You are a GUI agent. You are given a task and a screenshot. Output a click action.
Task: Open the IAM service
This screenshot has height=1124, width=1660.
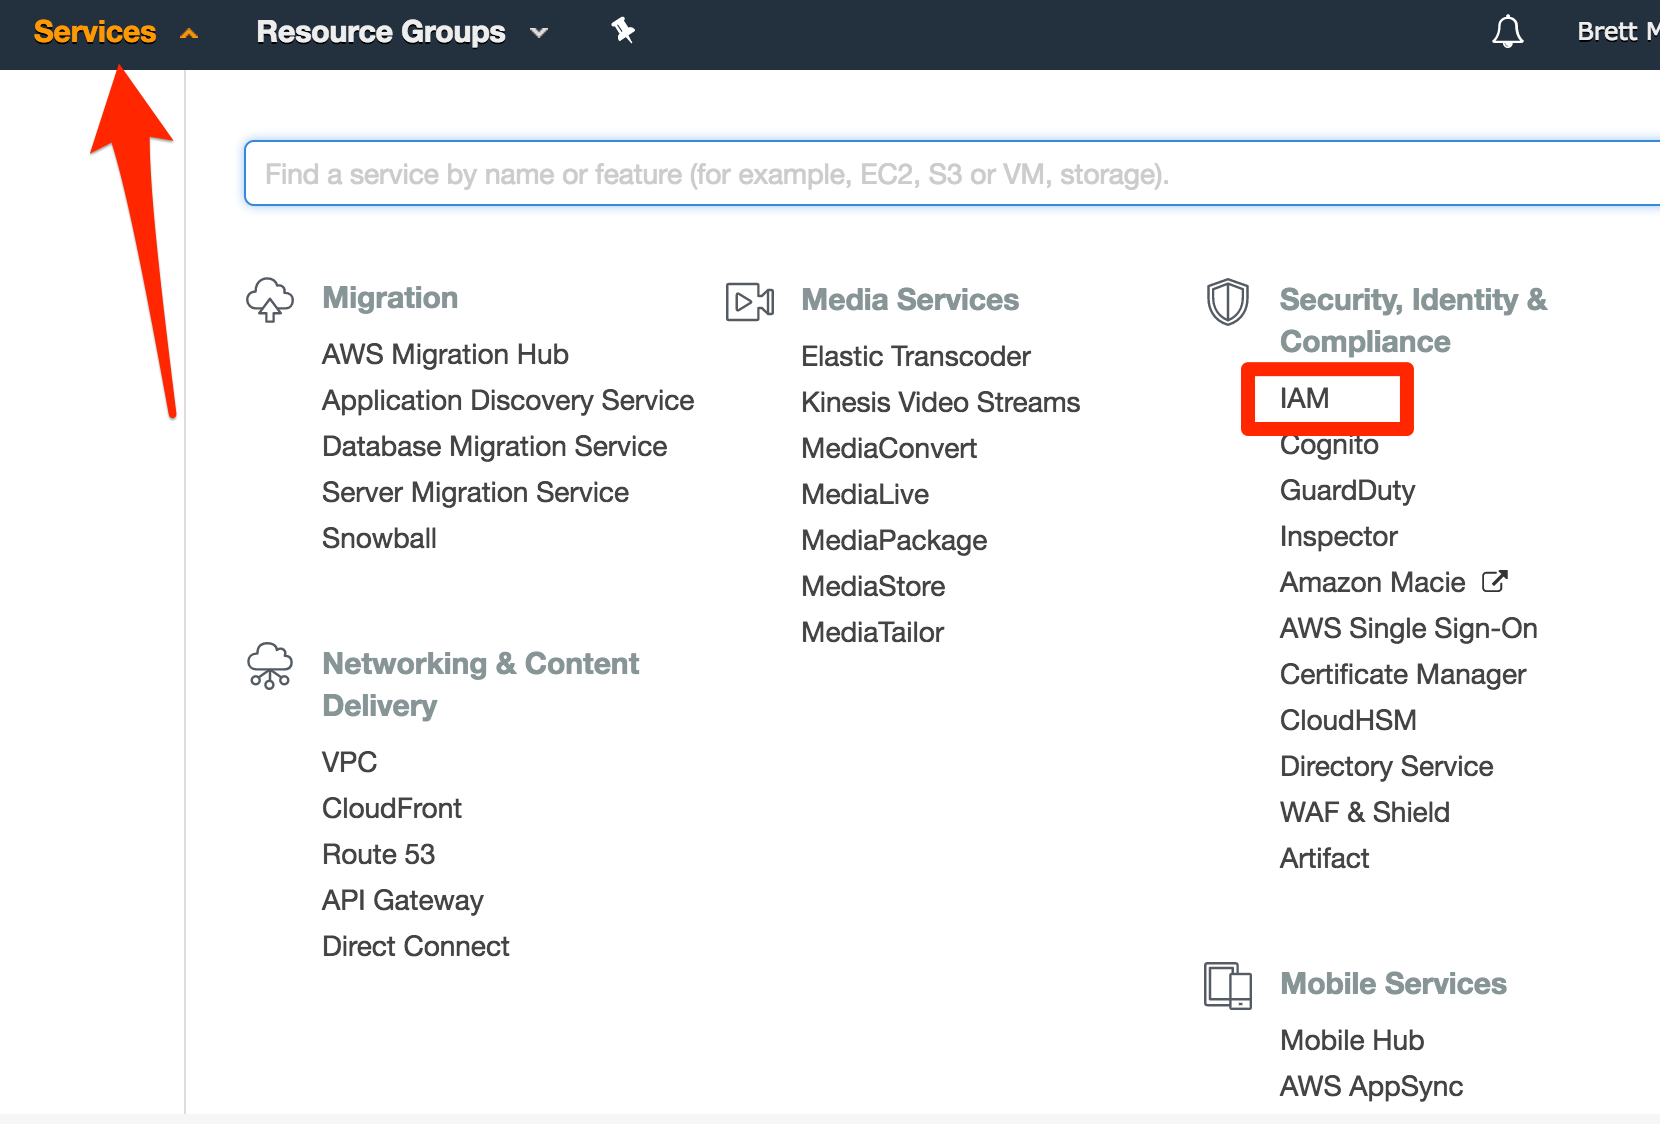(1305, 398)
